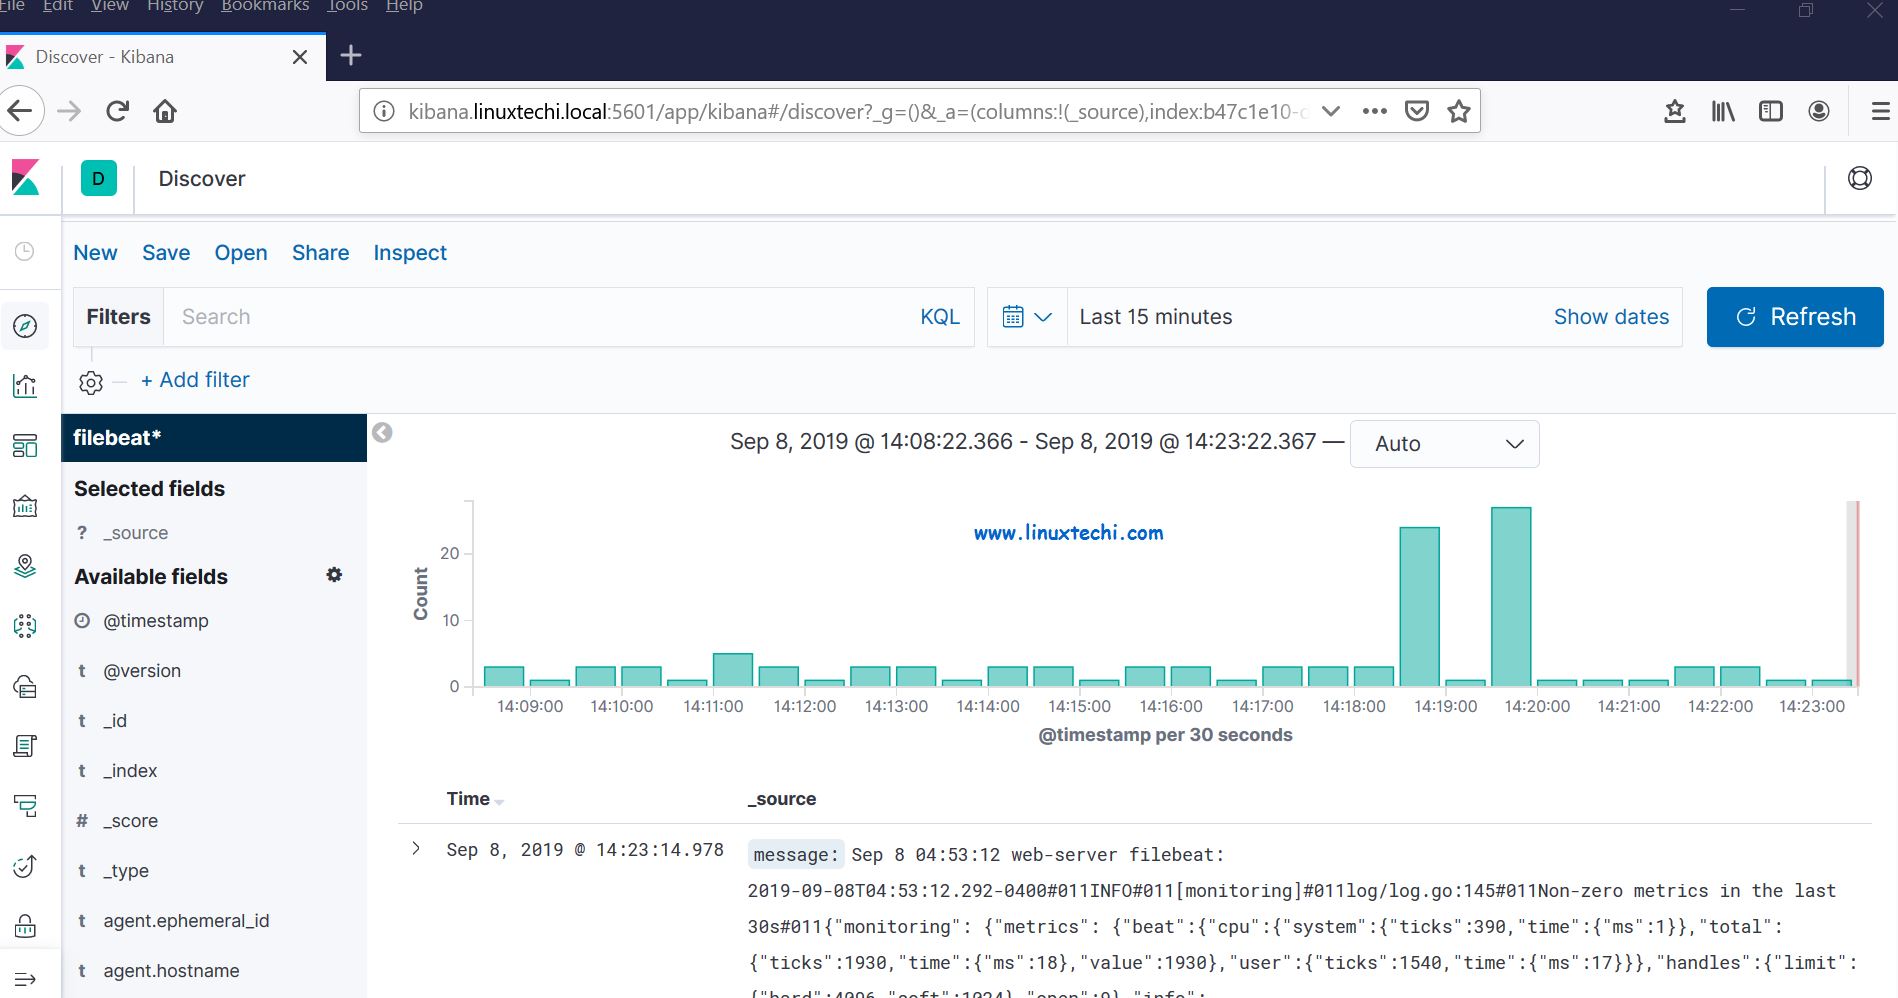Toggle the browser reader sidebar icon

coord(1770,111)
